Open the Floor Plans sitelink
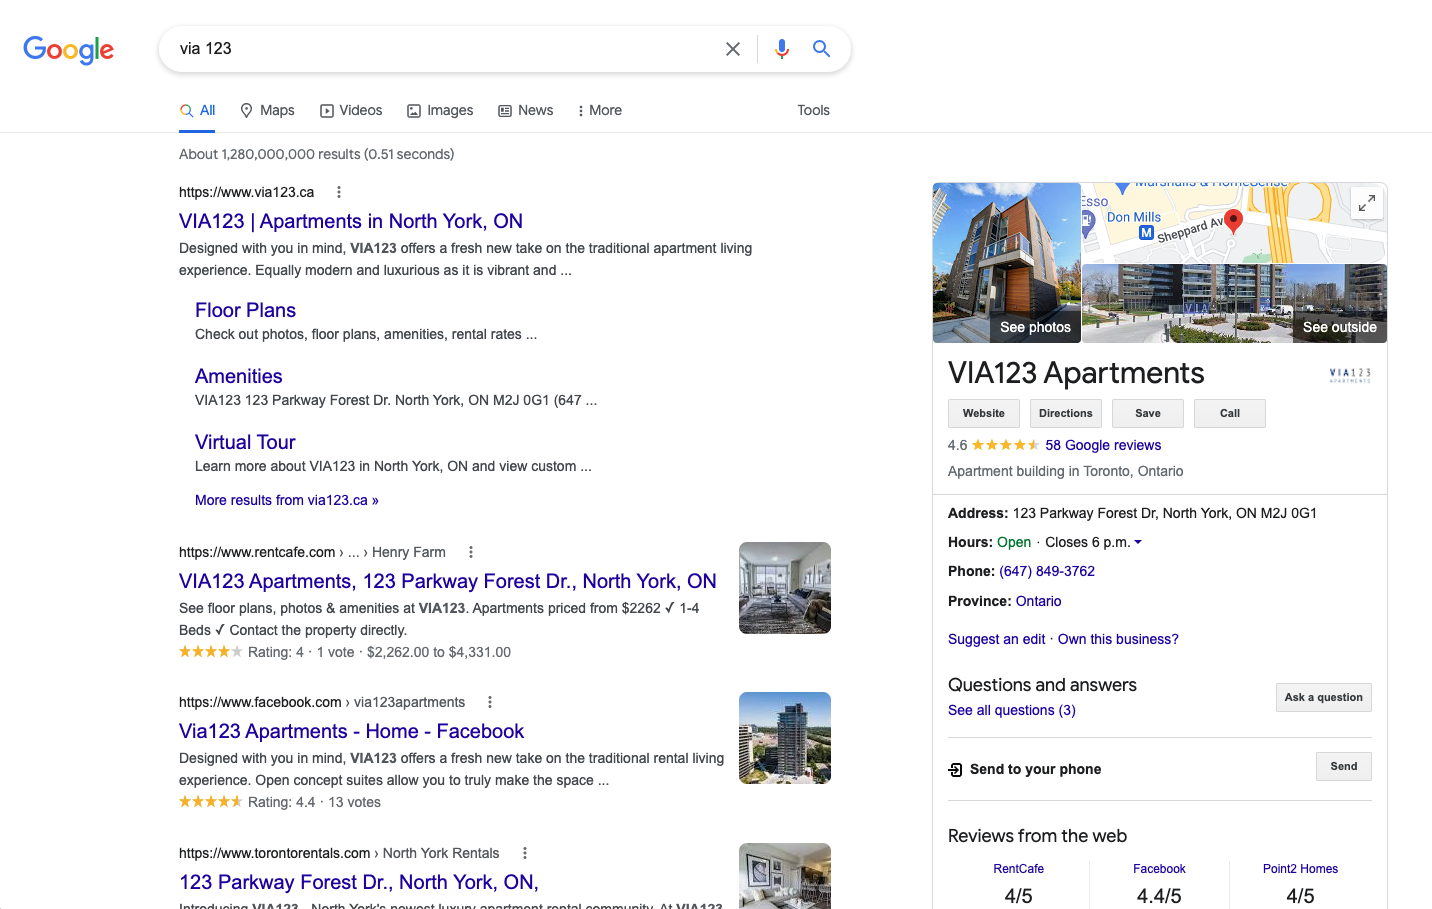 (x=245, y=310)
